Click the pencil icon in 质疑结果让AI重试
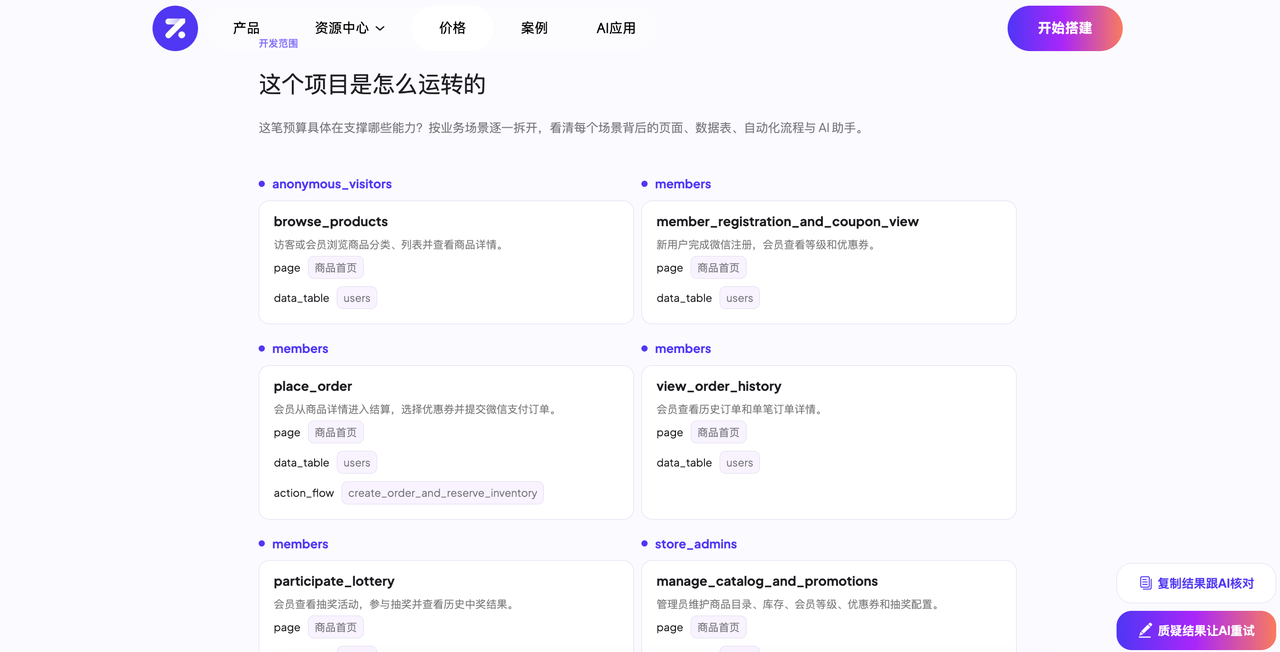Screen dimensions: 1280x652 (x=1145, y=631)
